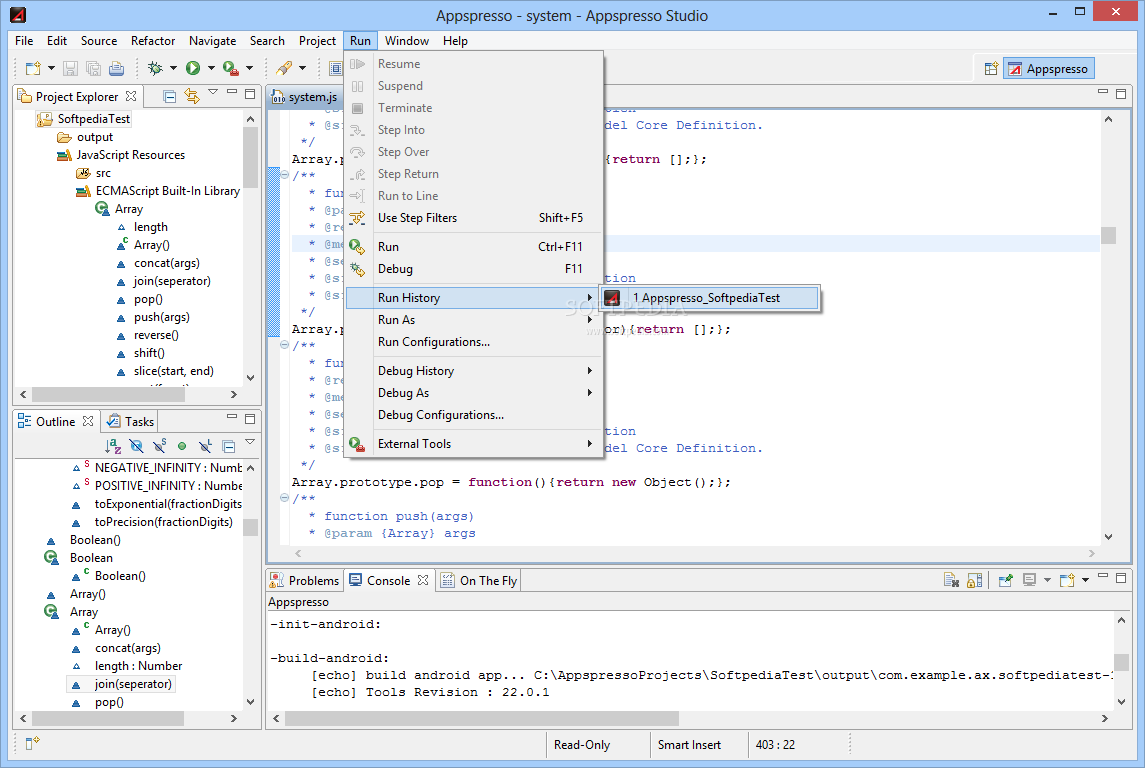The width and height of the screenshot is (1145, 768).
Task: Click Collapse All in Project Explorer
Action: 169,96
